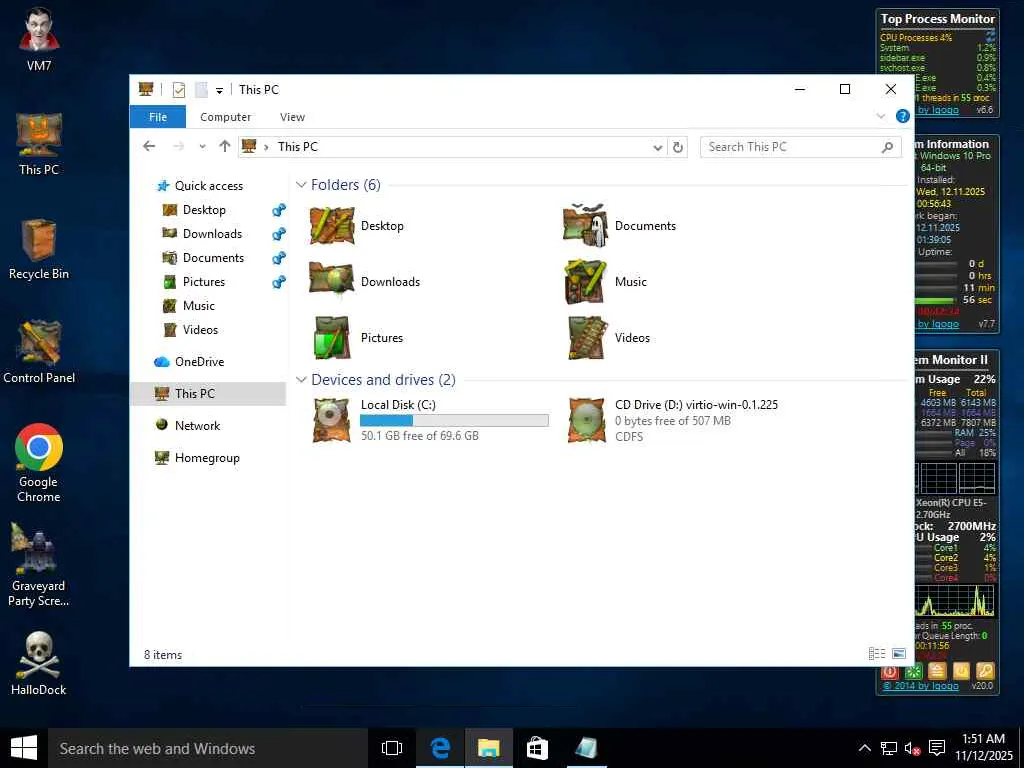Click the network icon in system tray
Image resolution: width=1024 pixels, height=768 pixels.
[888, 748]
